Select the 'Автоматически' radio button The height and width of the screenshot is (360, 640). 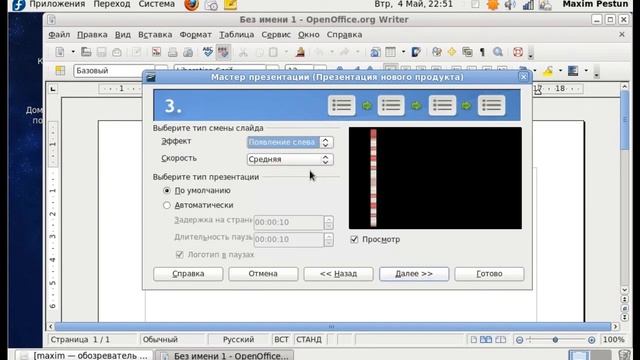tap(167, 205)
